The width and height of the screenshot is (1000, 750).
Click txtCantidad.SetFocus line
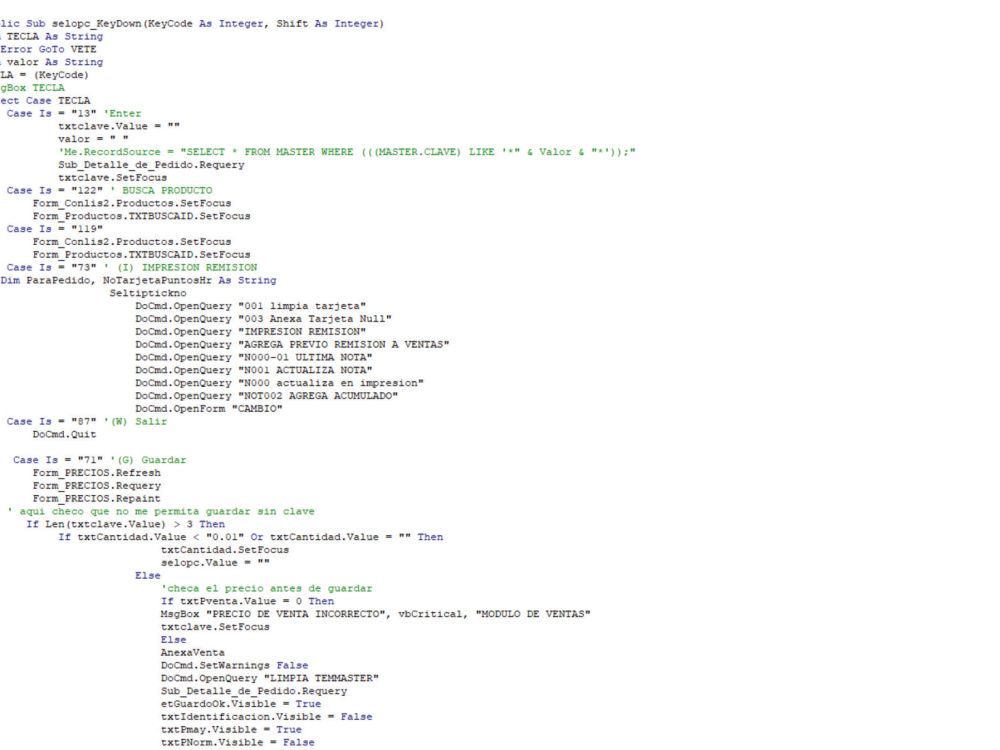tap(225, 550)
